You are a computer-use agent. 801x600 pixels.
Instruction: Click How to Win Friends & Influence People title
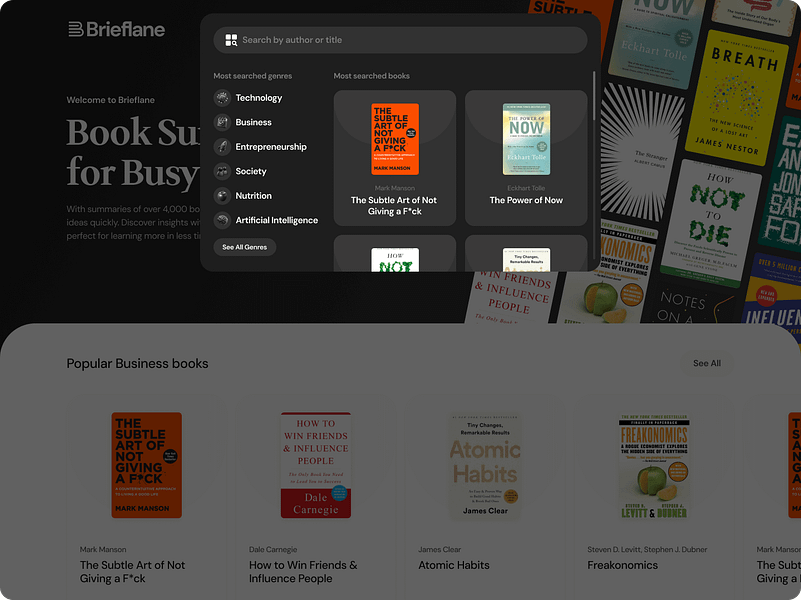(x=303, y=572)
